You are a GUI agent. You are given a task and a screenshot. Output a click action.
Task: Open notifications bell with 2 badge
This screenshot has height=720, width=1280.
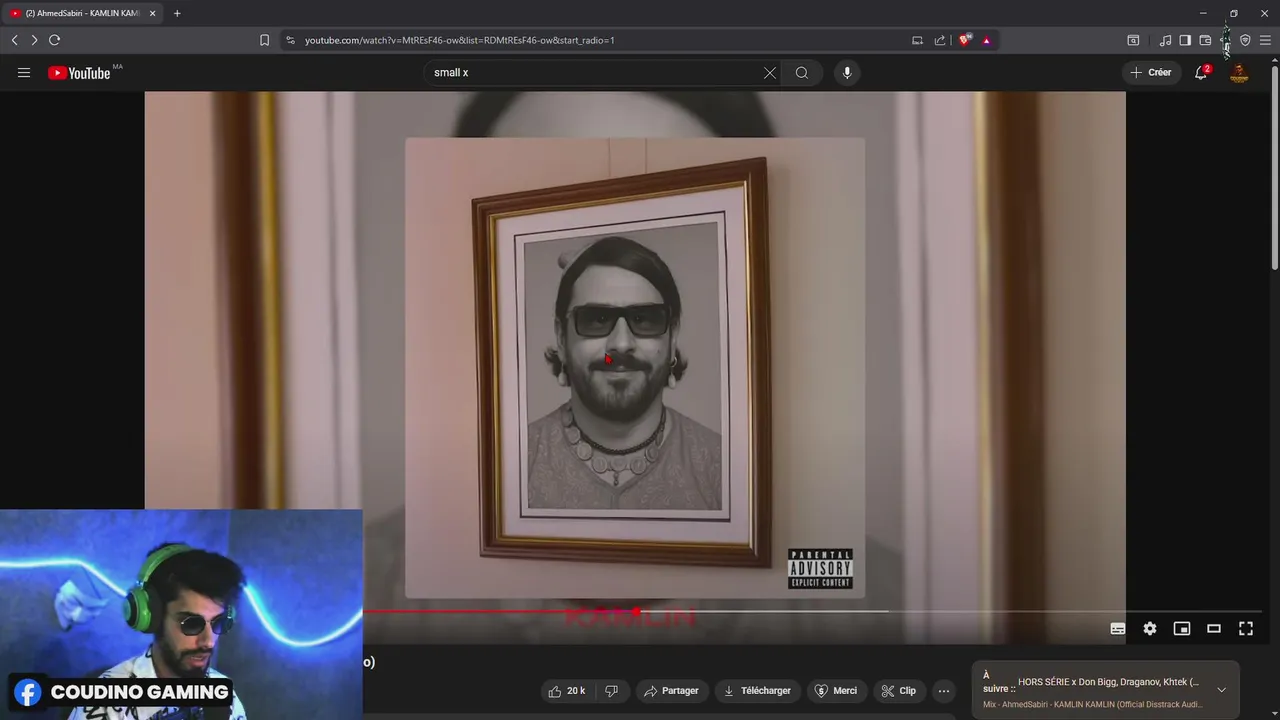pyautogui.click(x=1201, y=73)
